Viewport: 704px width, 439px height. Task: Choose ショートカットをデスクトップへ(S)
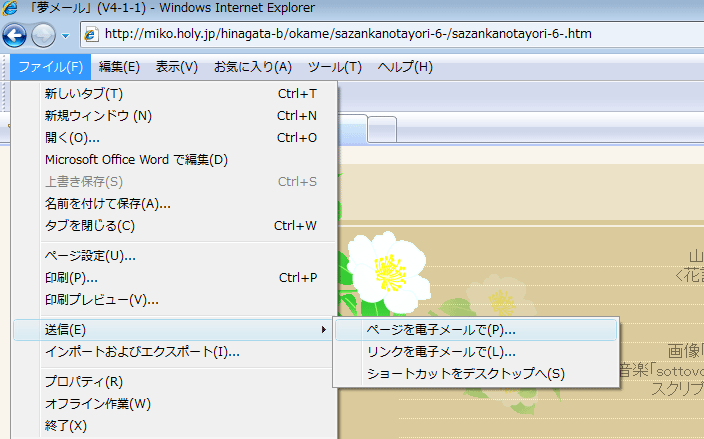[466, 374]
